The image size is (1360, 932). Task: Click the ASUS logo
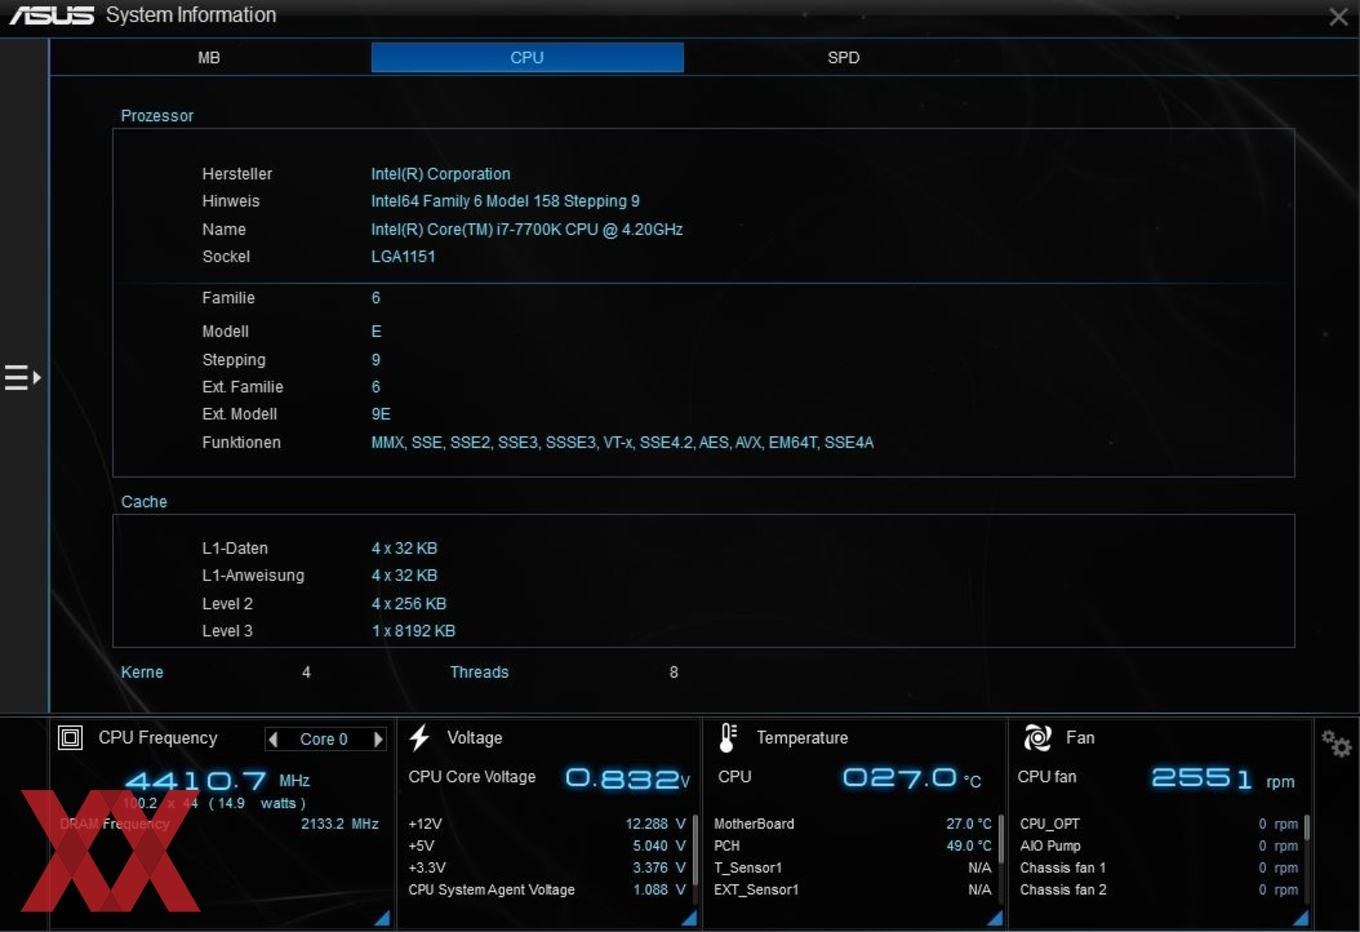pyautogui.click(x=52, y=15)
